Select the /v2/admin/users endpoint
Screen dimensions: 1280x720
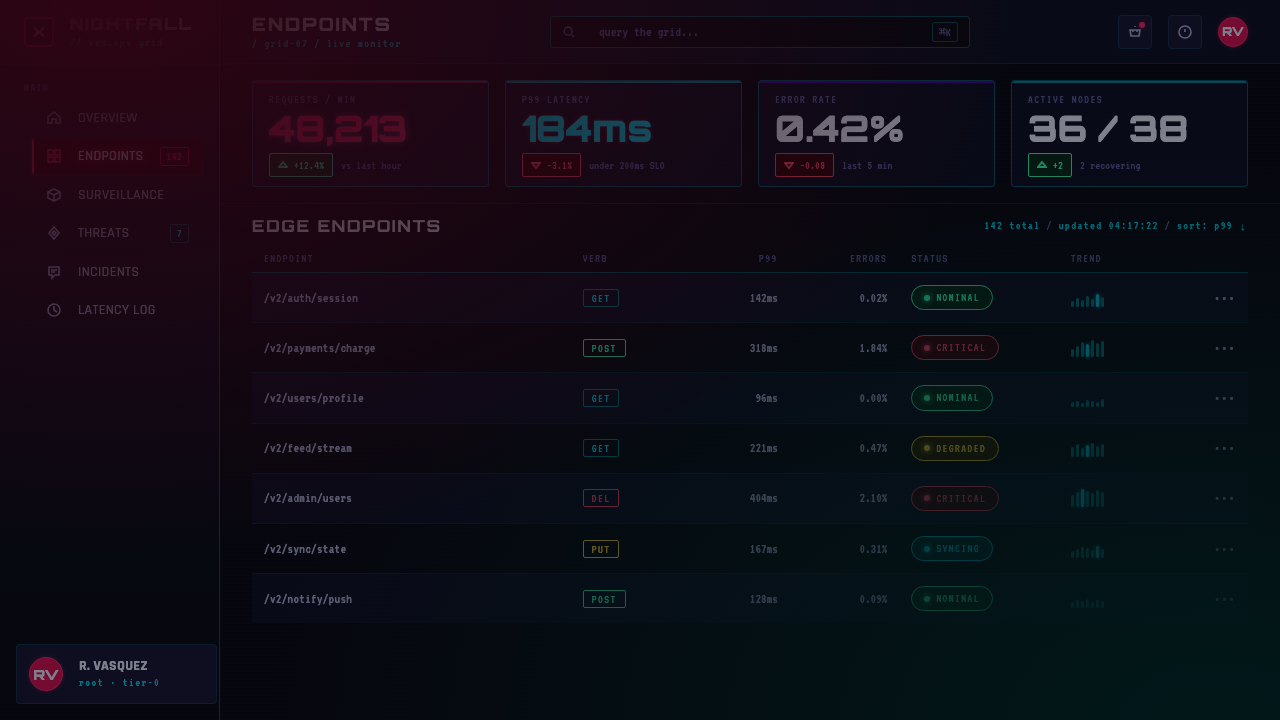pyautogui.click(x=308, y=498)
